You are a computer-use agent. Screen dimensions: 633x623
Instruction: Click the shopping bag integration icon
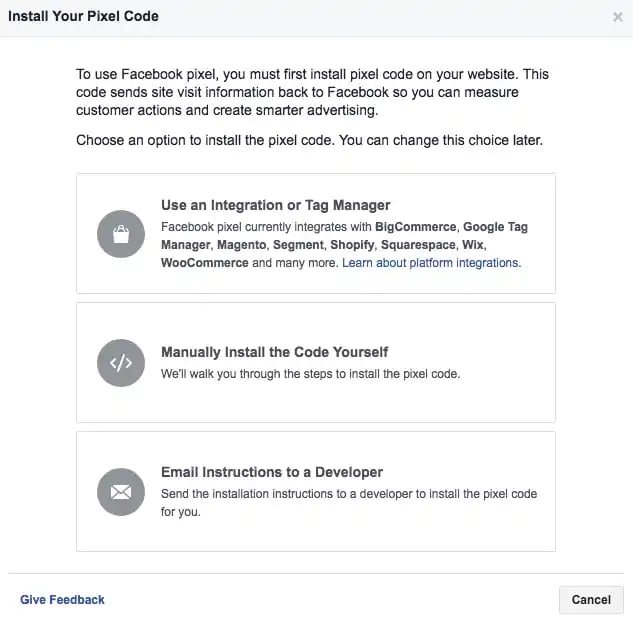[x=121, y=235]
